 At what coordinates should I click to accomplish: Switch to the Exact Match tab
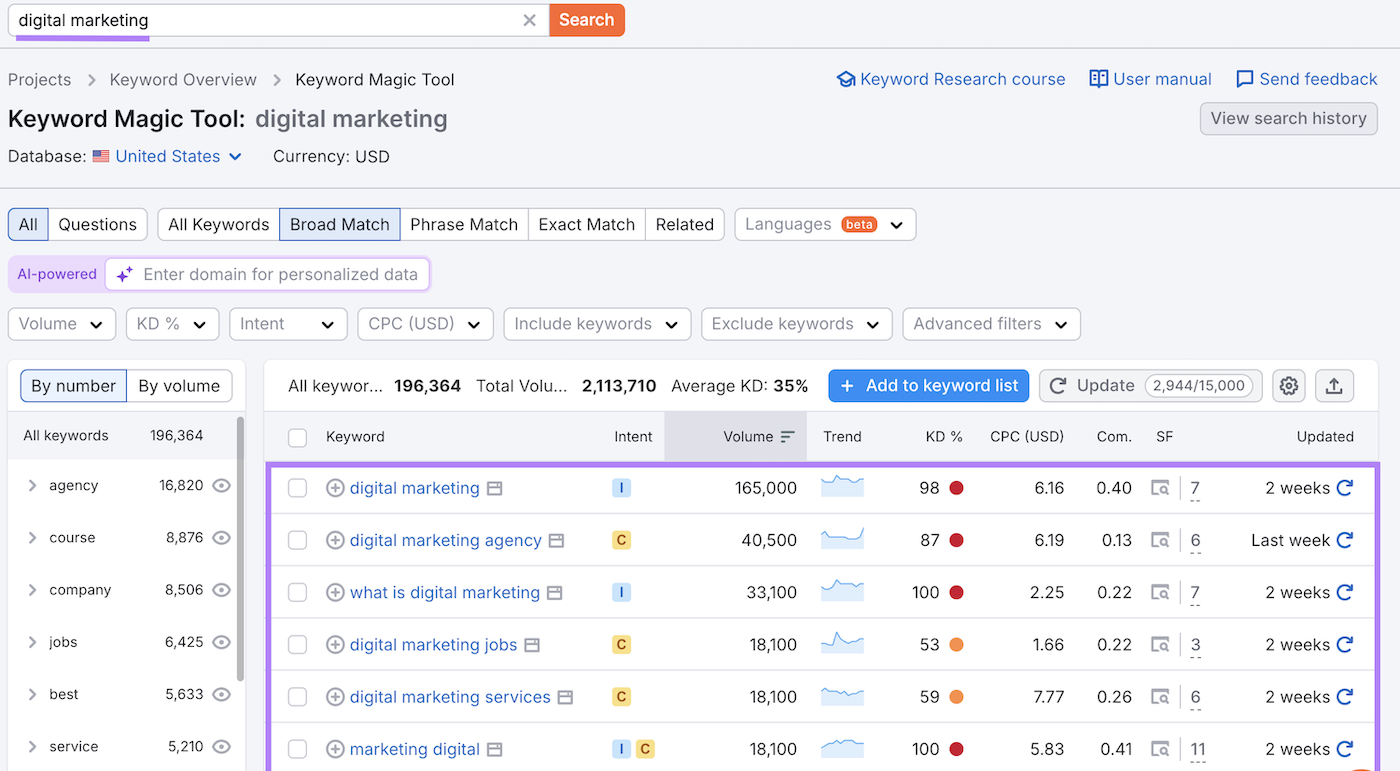pyautogui.click(x=586, y=224)
